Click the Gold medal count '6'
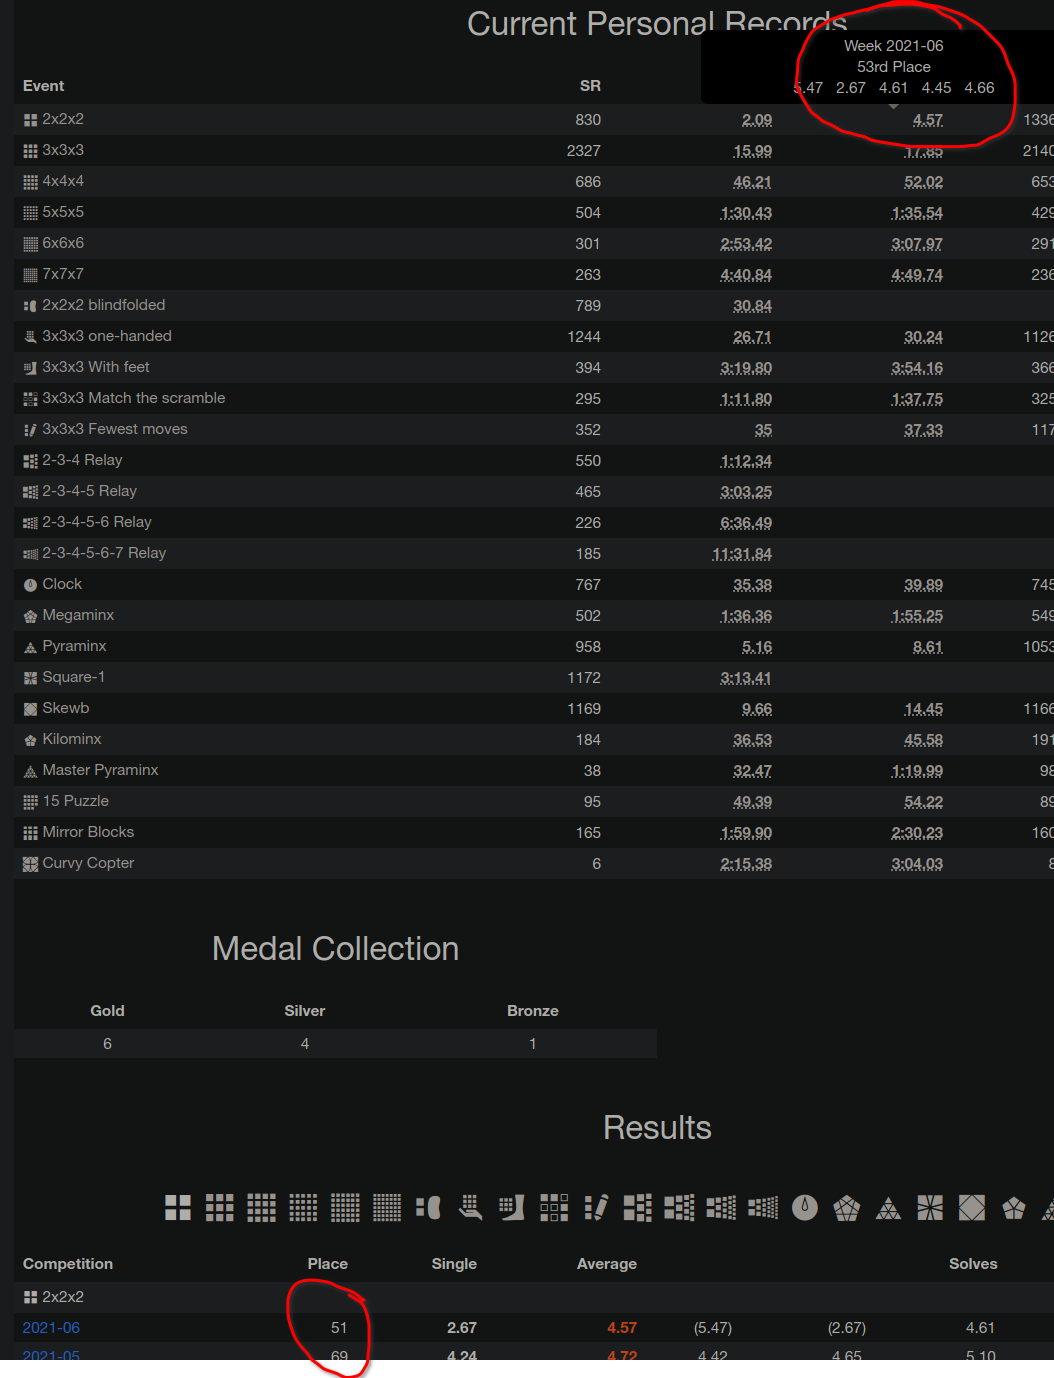The width and height of the screenshot is (1054, 1378). click(x=107, y=1044)
